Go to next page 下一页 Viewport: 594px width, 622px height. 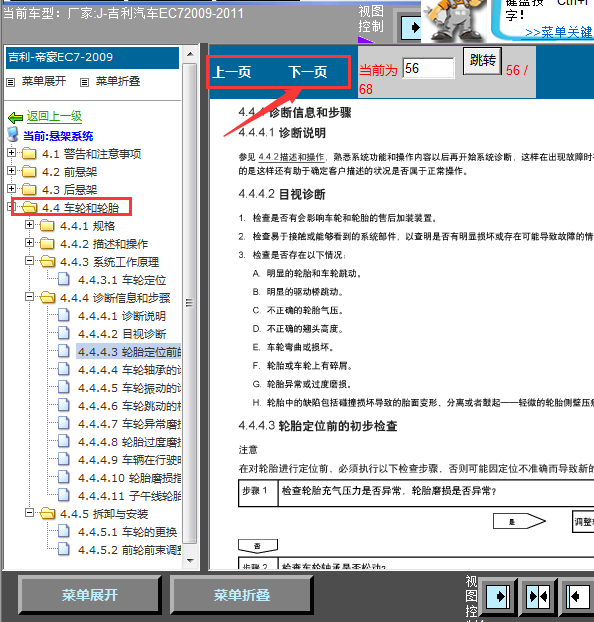[308, 72]
